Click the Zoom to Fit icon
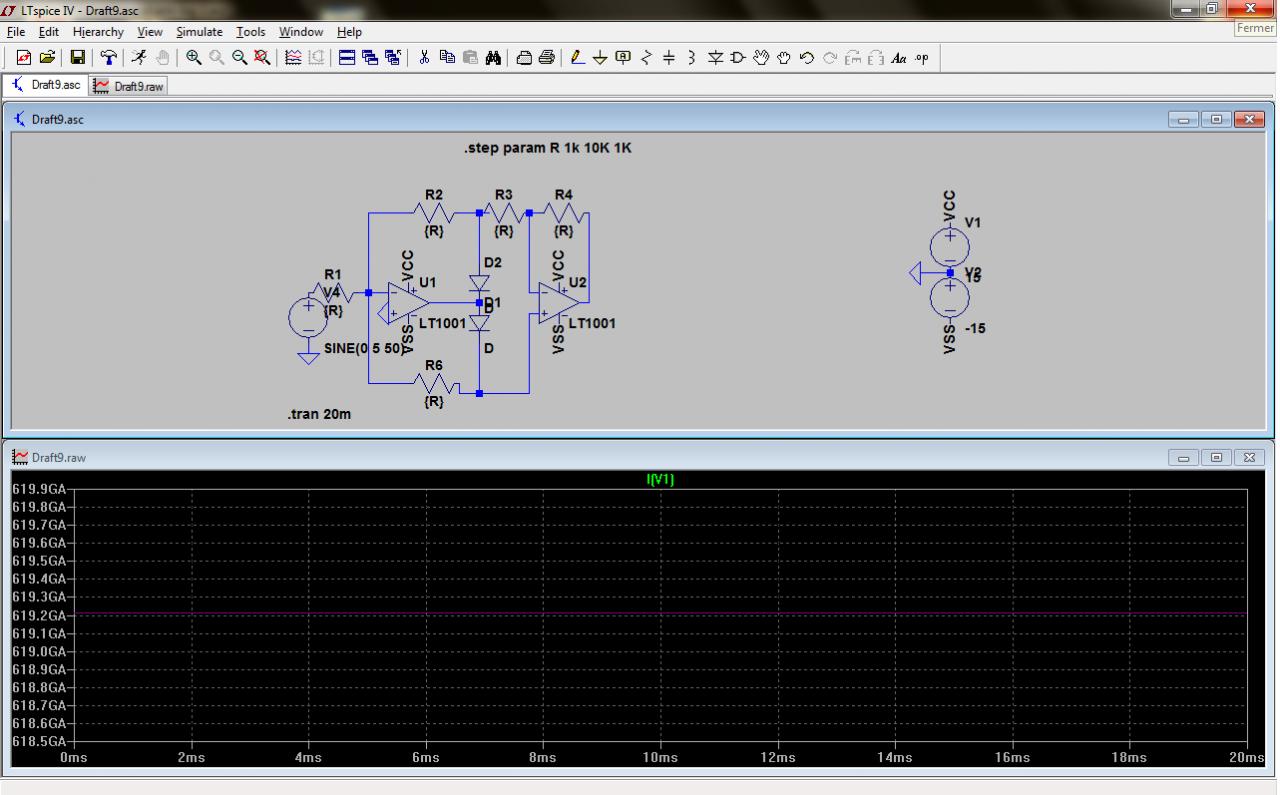The height and width of the screenshot is (795, 1280). 262,59
